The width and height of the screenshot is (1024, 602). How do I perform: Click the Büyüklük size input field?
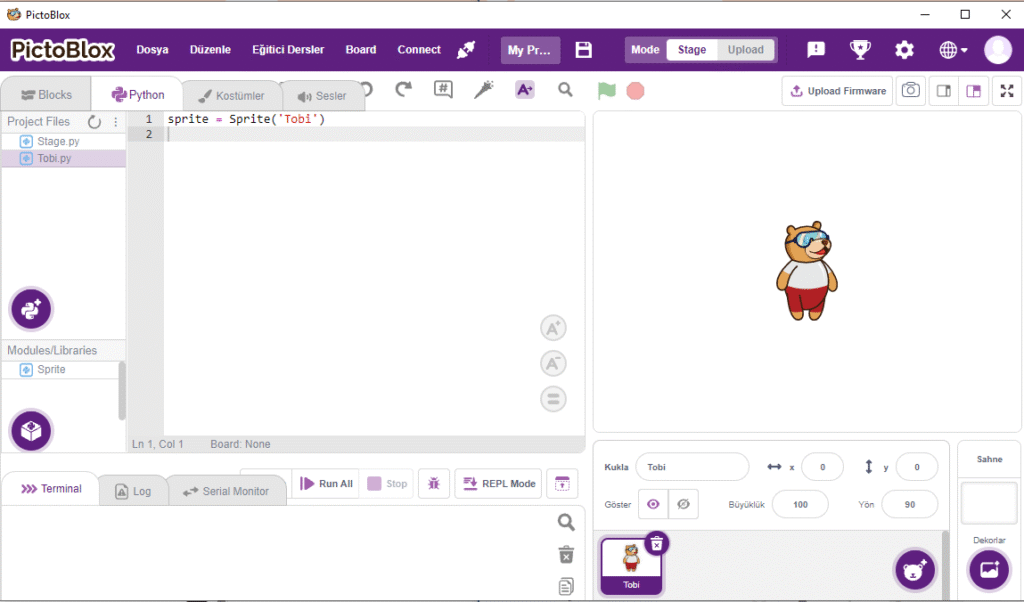pos(799,505)
